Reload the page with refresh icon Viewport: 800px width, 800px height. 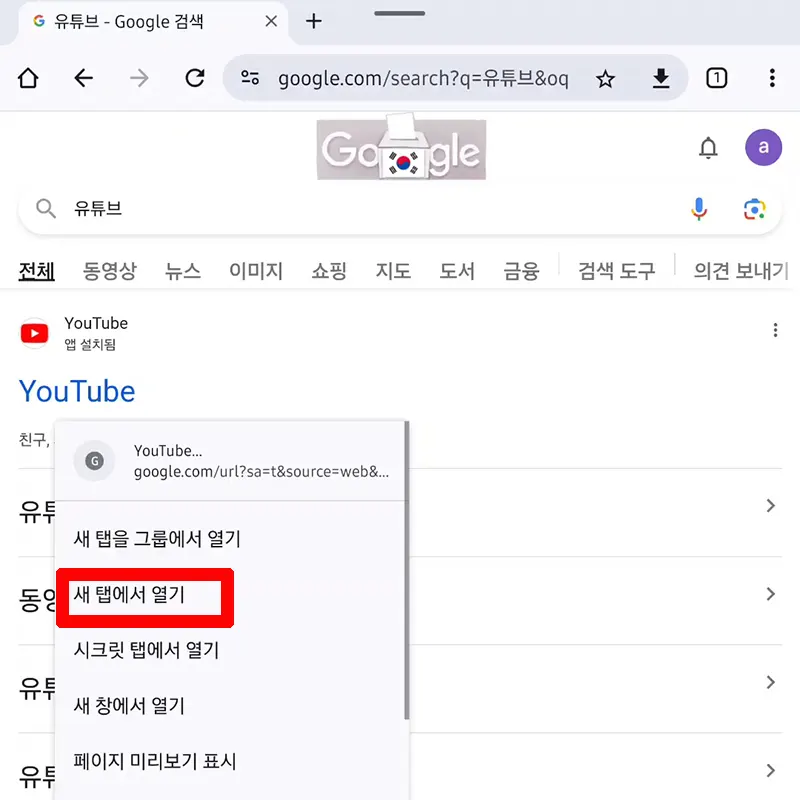[195, 79]
